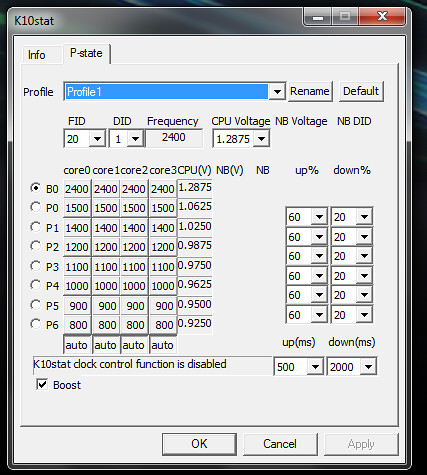Click the Frequency field showing 2400
The image size is (427, 475).
click(174, 138)
